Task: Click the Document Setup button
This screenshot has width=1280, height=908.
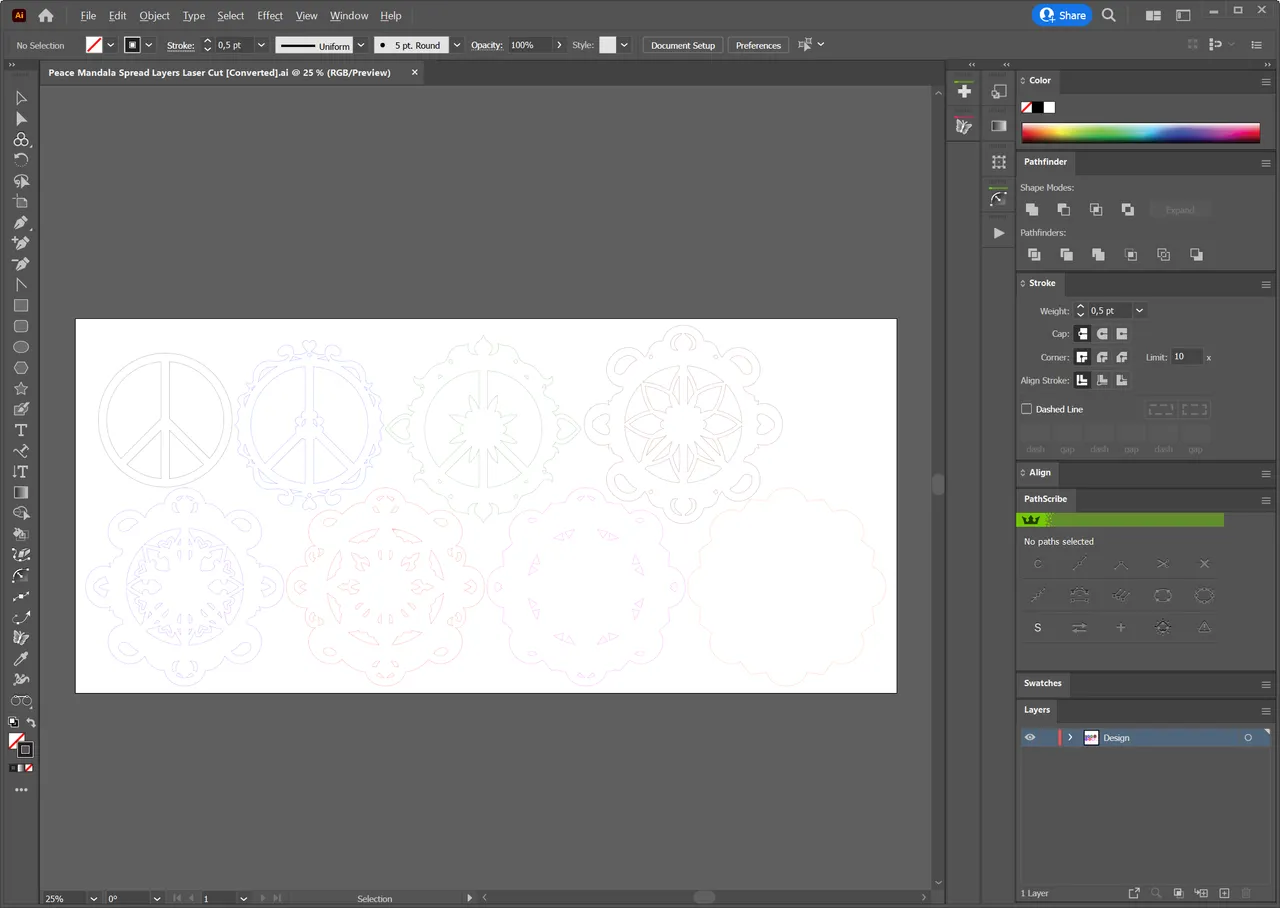Action: pos(683,45)
